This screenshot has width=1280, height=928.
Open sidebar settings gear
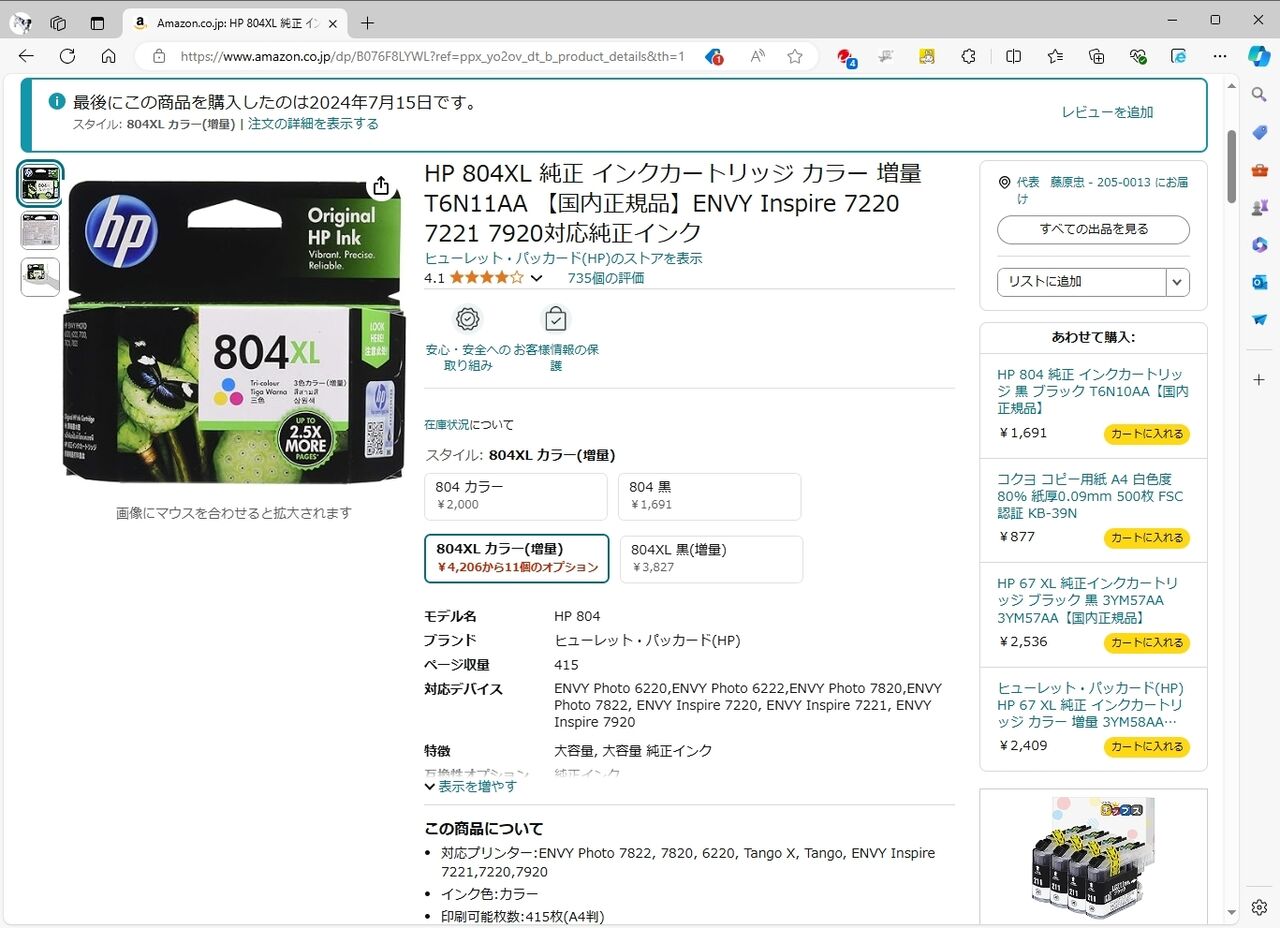pos(1259,907)
